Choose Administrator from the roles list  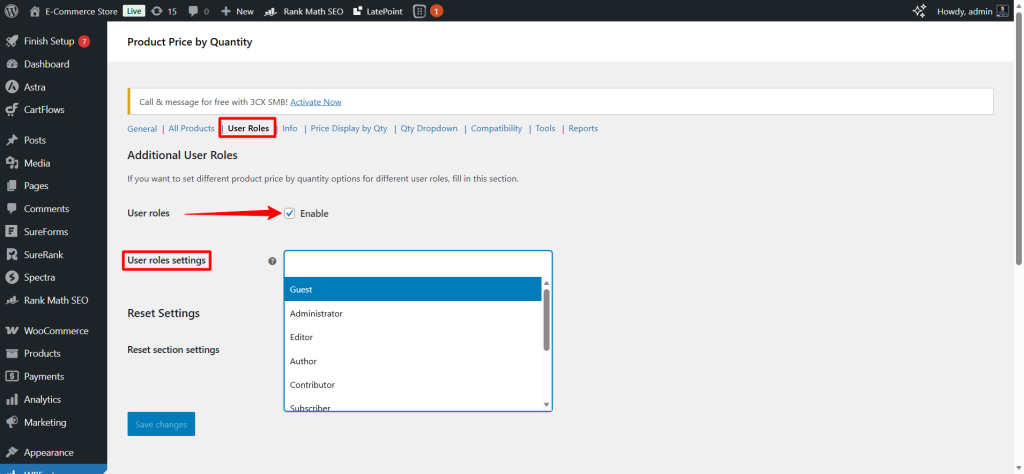tap(412, 313)
